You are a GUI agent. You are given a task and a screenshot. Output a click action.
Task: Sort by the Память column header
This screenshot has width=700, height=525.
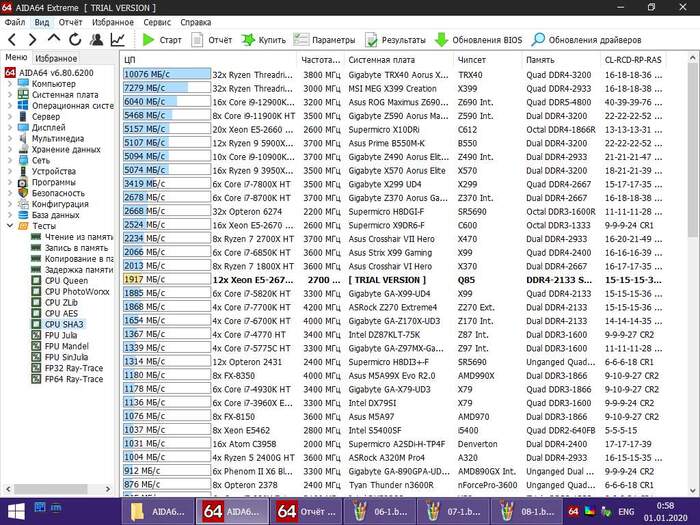[560, 60]
